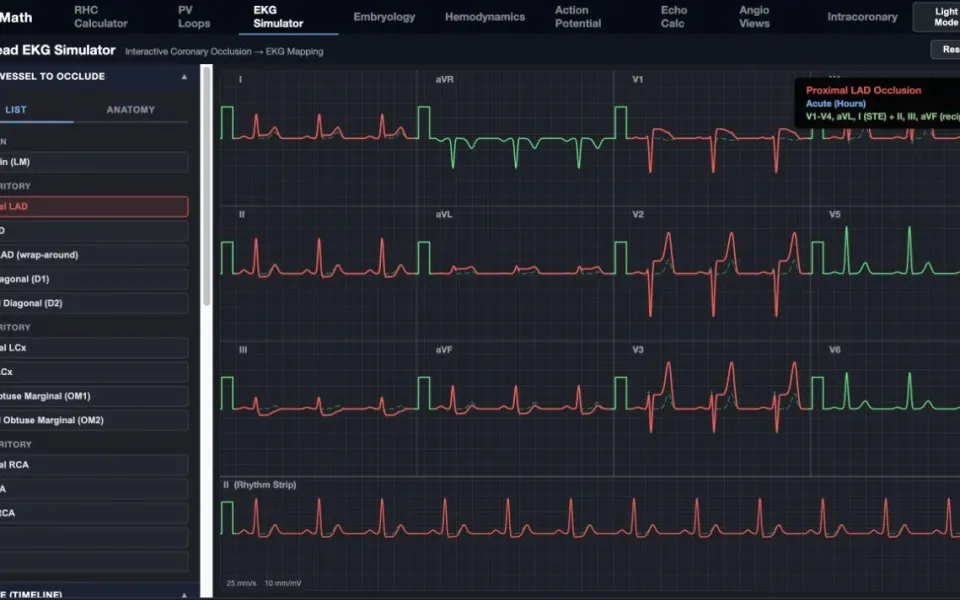Viewport: 960px width, 600px height.
Task: Open the Angio Views tab
Action: [754, 17]
